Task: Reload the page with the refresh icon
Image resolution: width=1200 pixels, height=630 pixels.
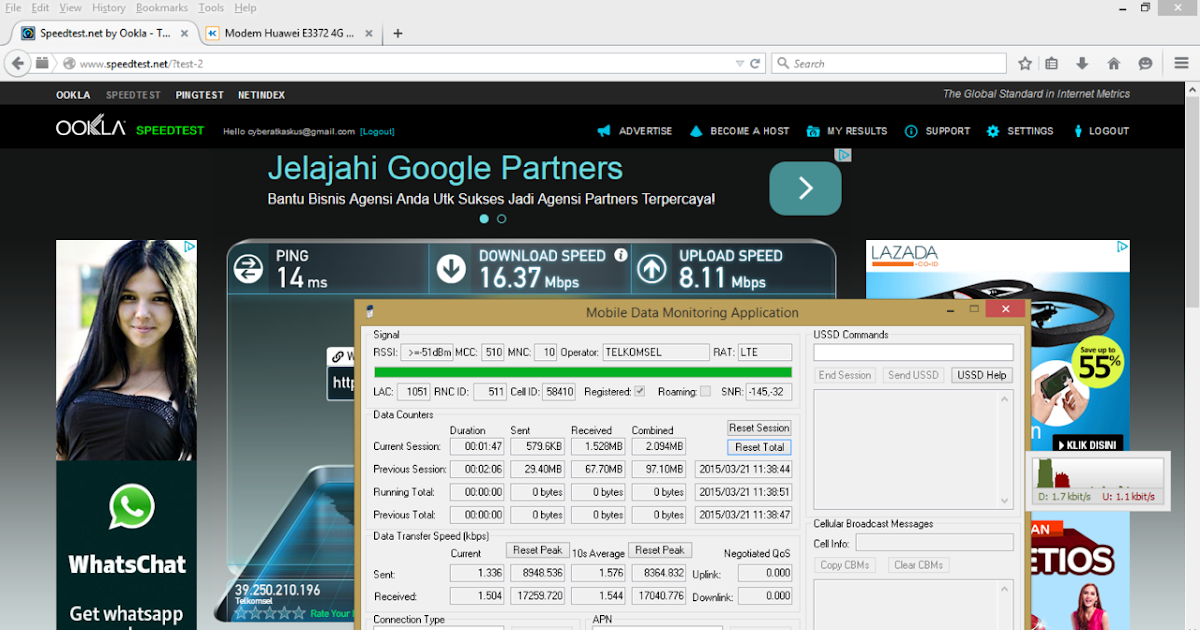Action: pyautogui.click(x=755, y=63)
